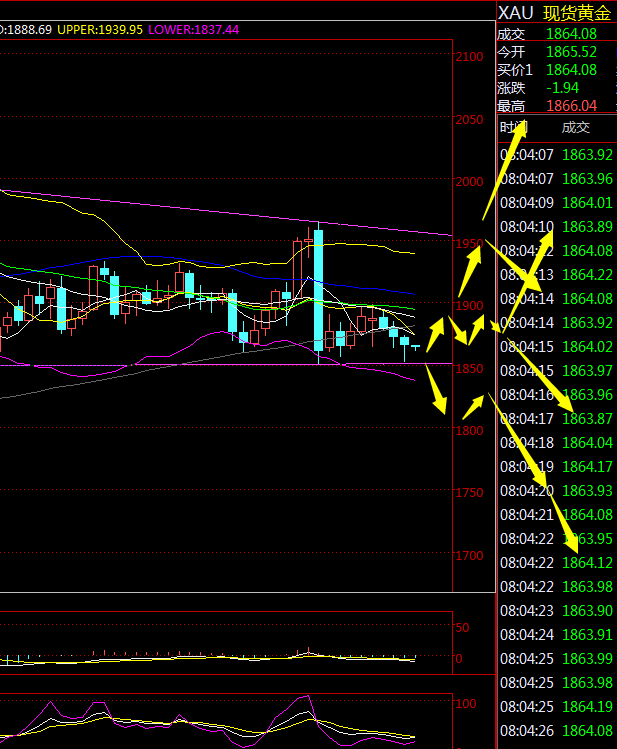
Task: Click the UPPER:1939.95 indicator label
Action: tap(100, 30)
